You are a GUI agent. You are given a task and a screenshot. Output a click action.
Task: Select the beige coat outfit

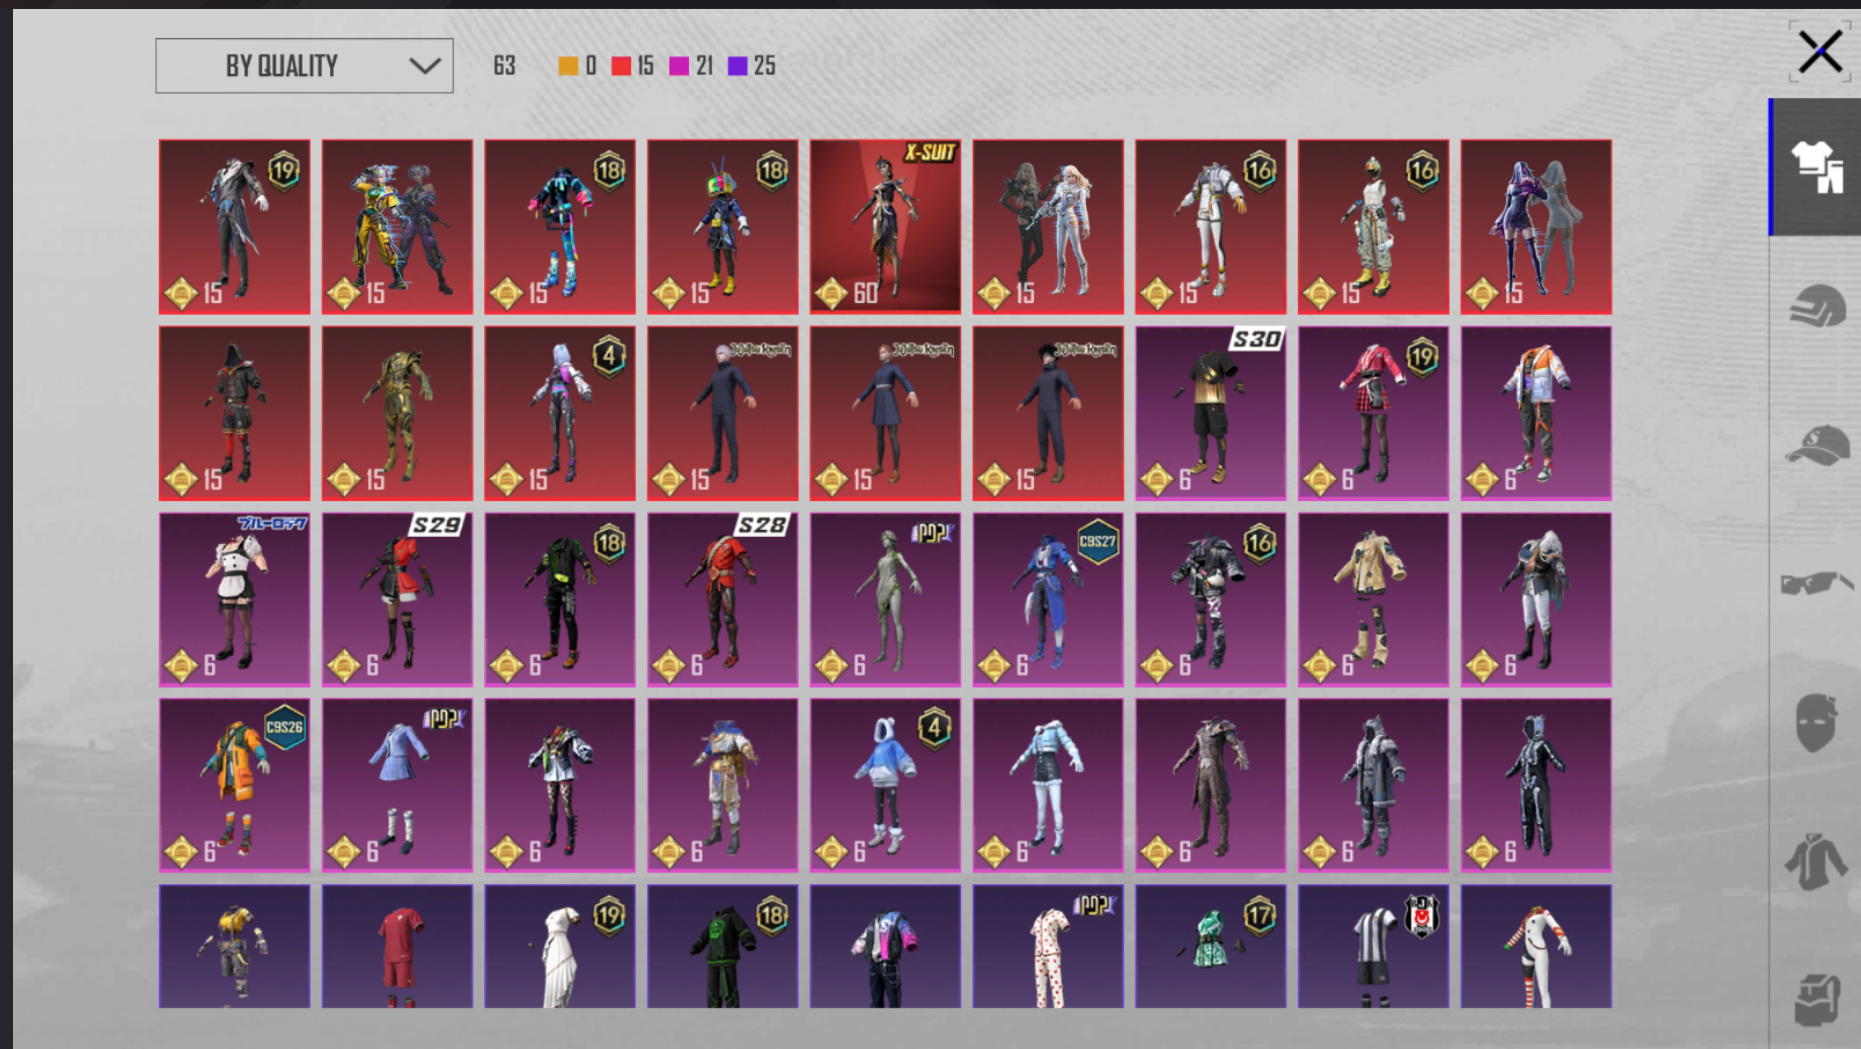coord(1374,599)
